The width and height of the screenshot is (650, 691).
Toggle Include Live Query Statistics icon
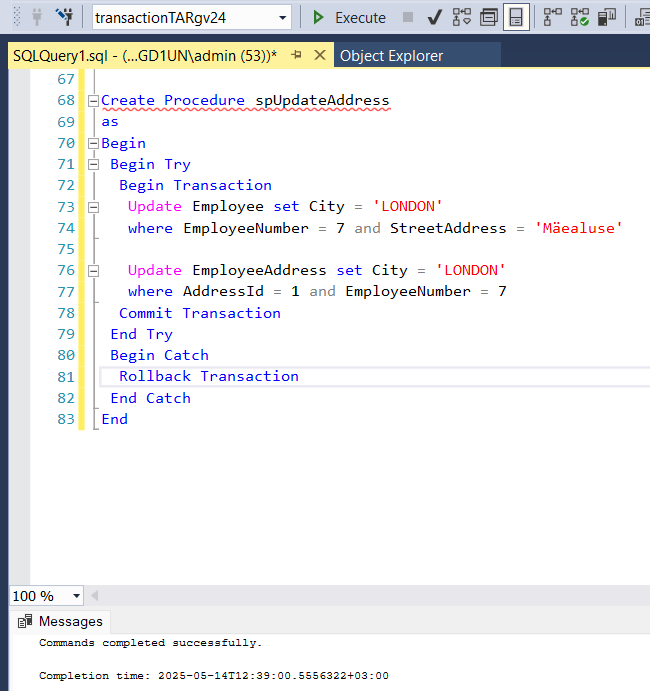579,17
